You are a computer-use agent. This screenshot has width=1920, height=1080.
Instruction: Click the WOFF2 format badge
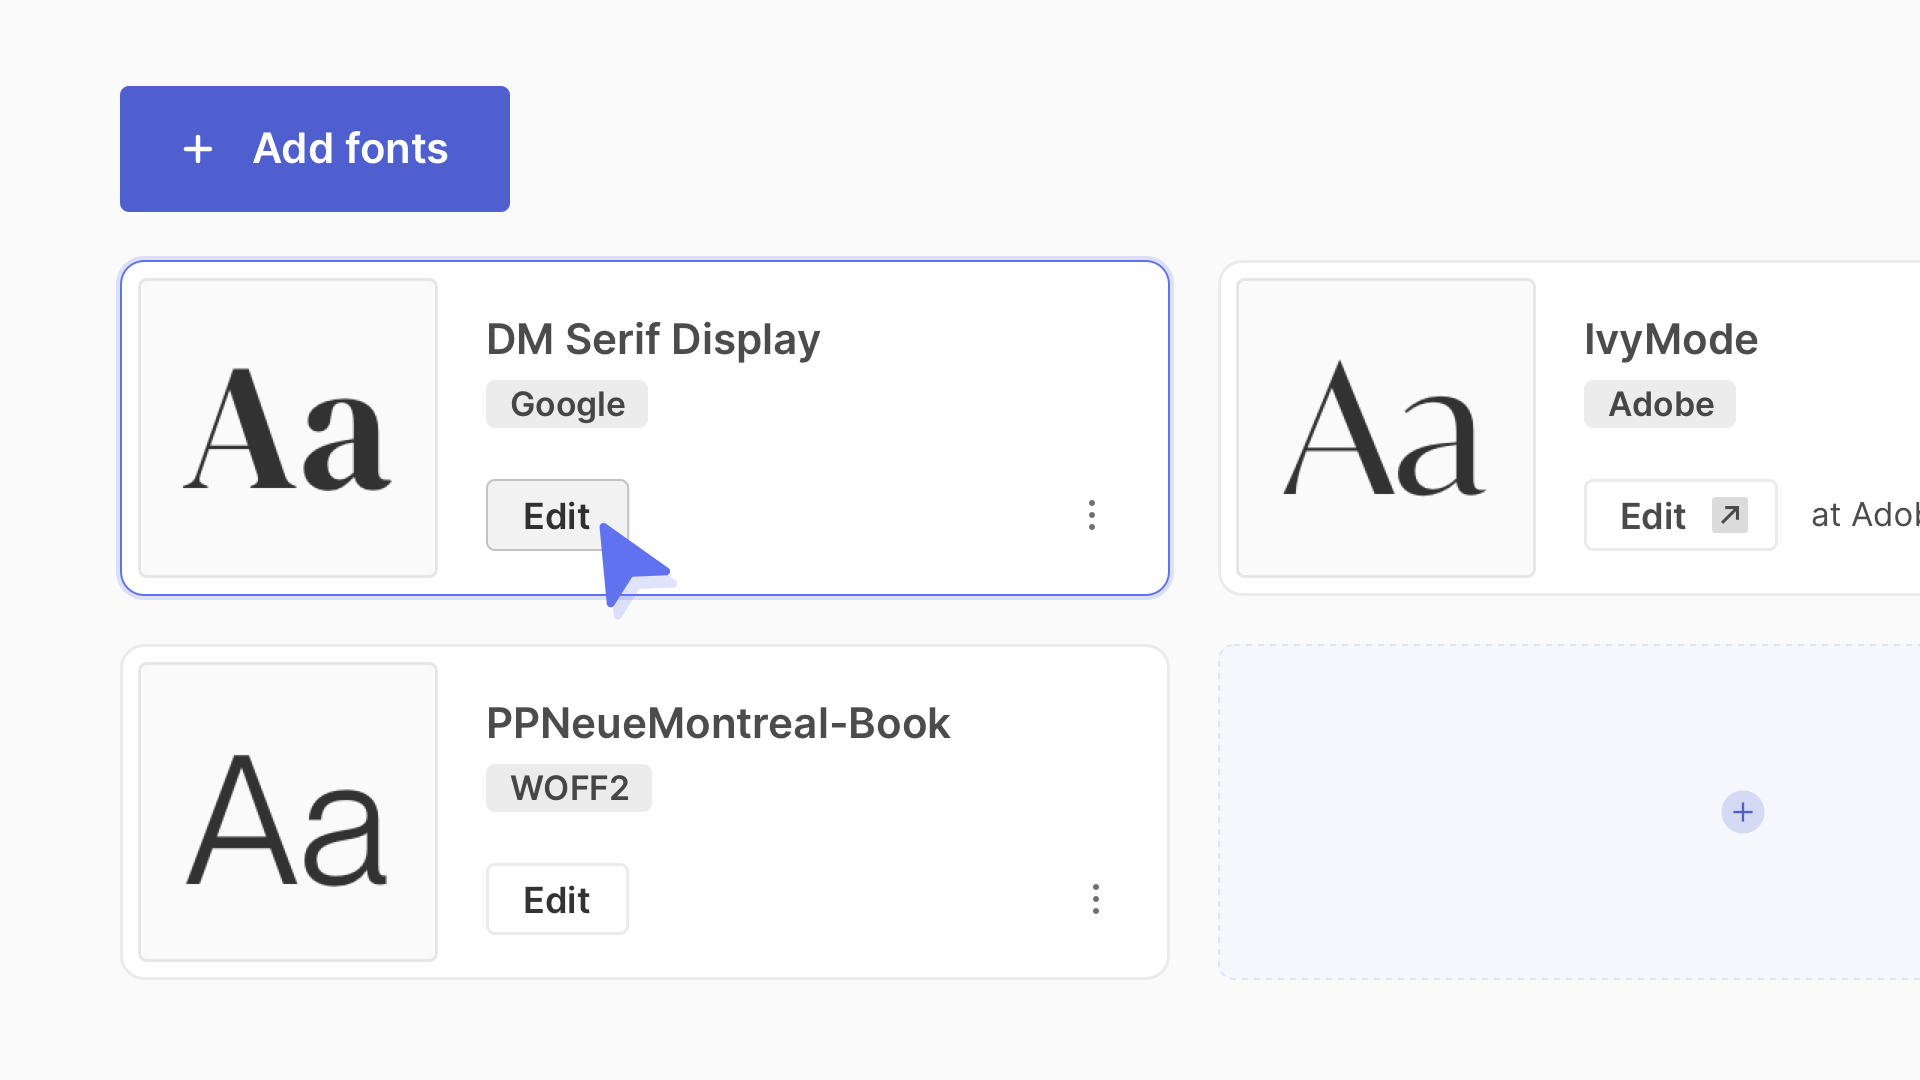(568, 787)
